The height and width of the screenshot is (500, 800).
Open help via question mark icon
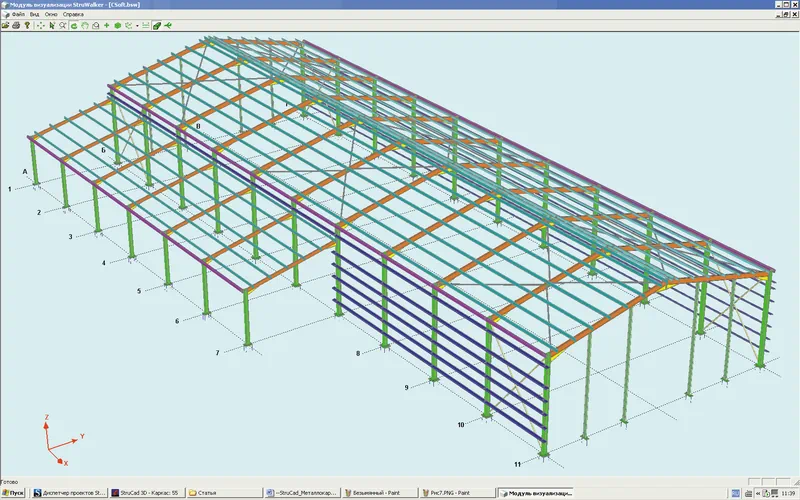(x=27, y=25)
